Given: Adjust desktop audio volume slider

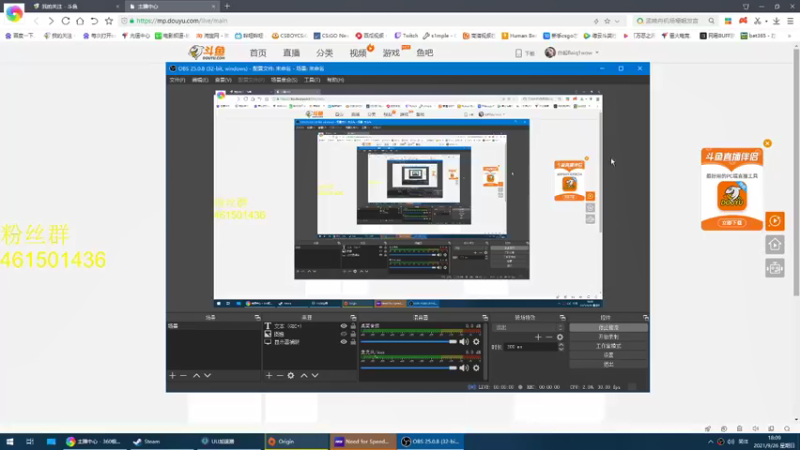Looking at the screenshot, I should coord(408,342).
